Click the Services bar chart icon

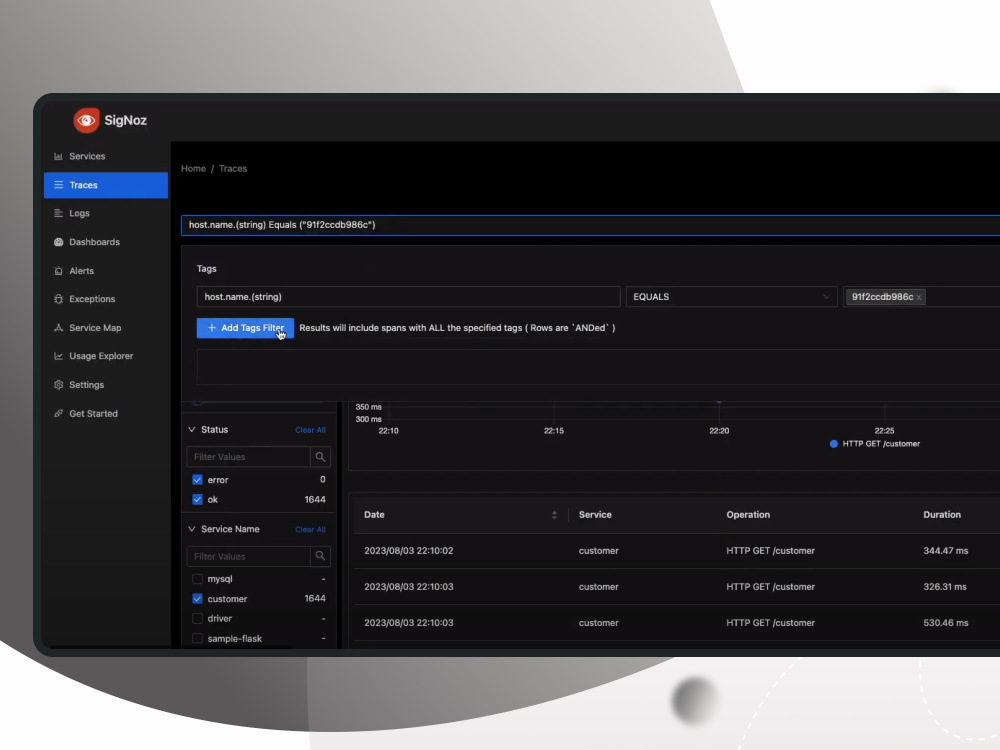(x=59, y=156)
